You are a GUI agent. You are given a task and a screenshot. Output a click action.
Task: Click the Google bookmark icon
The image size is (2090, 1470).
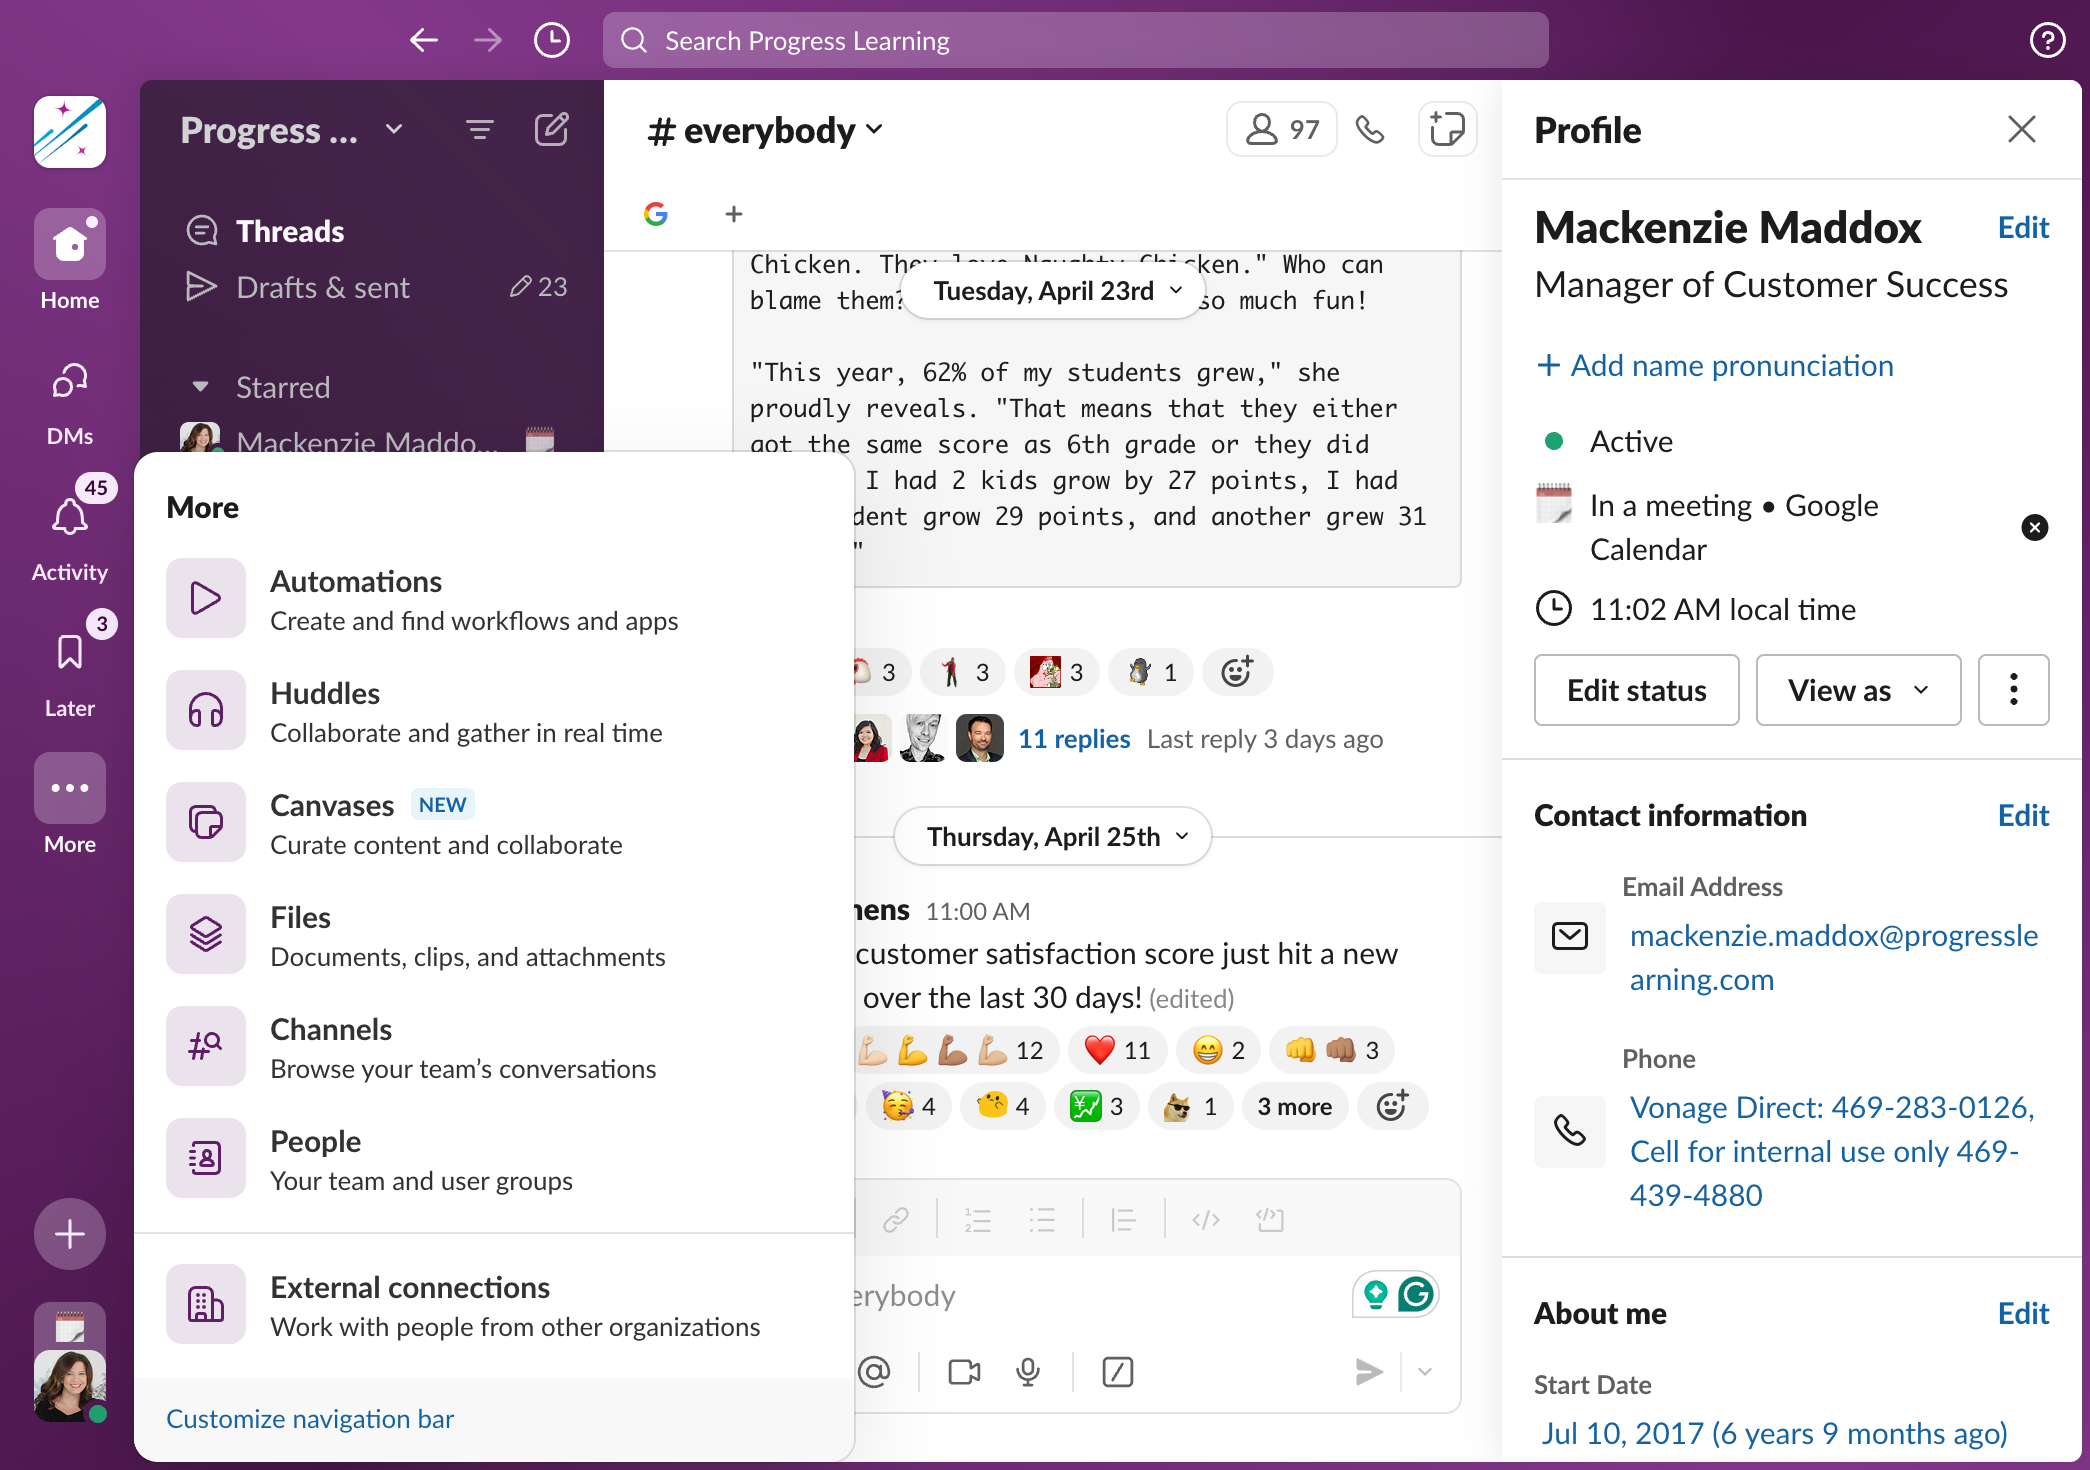656,214
